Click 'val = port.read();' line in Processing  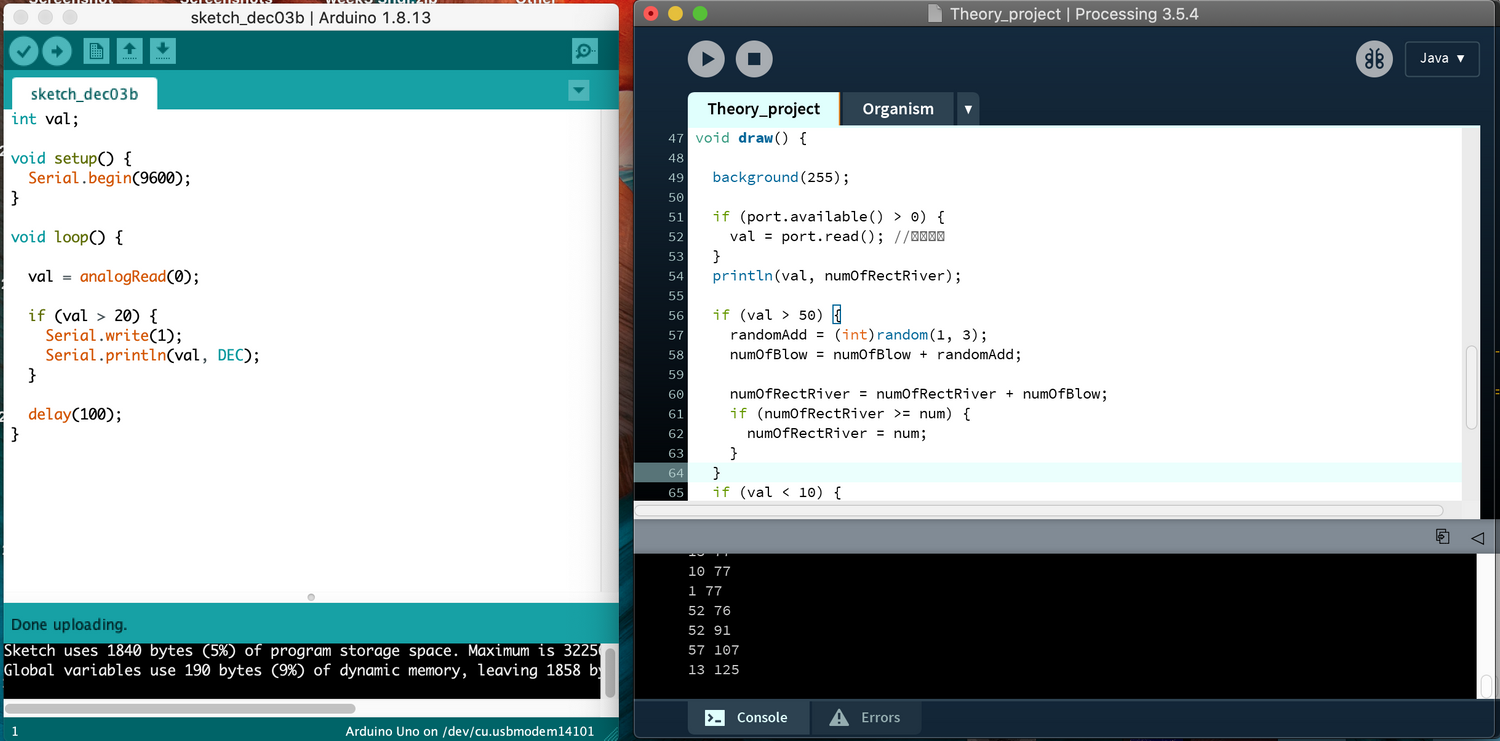[x=808, y=236]
